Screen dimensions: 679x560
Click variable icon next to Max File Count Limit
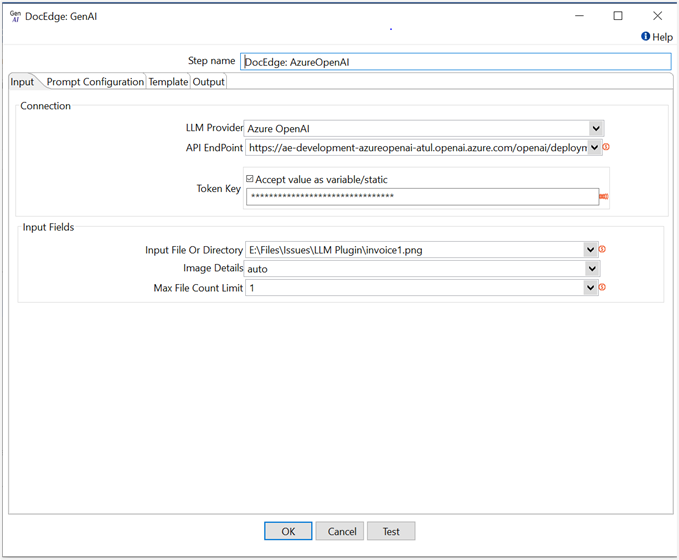603,288
